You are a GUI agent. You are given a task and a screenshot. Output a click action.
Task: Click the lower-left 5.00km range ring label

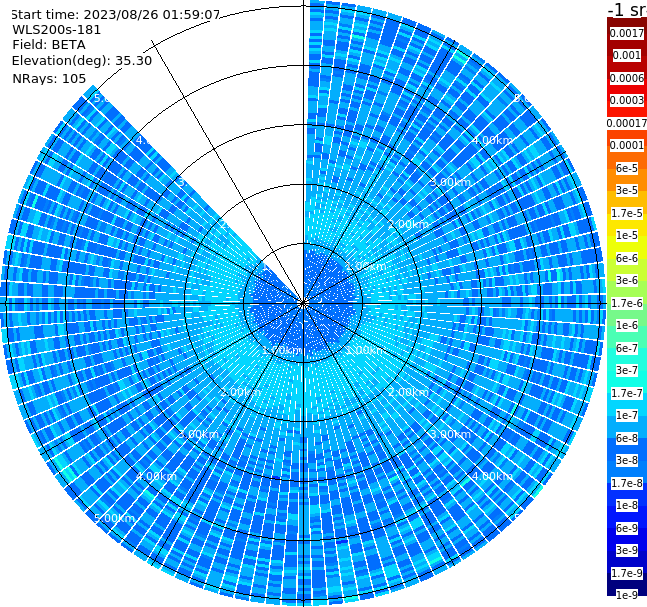pyautogui.click(x=114, y=518)
